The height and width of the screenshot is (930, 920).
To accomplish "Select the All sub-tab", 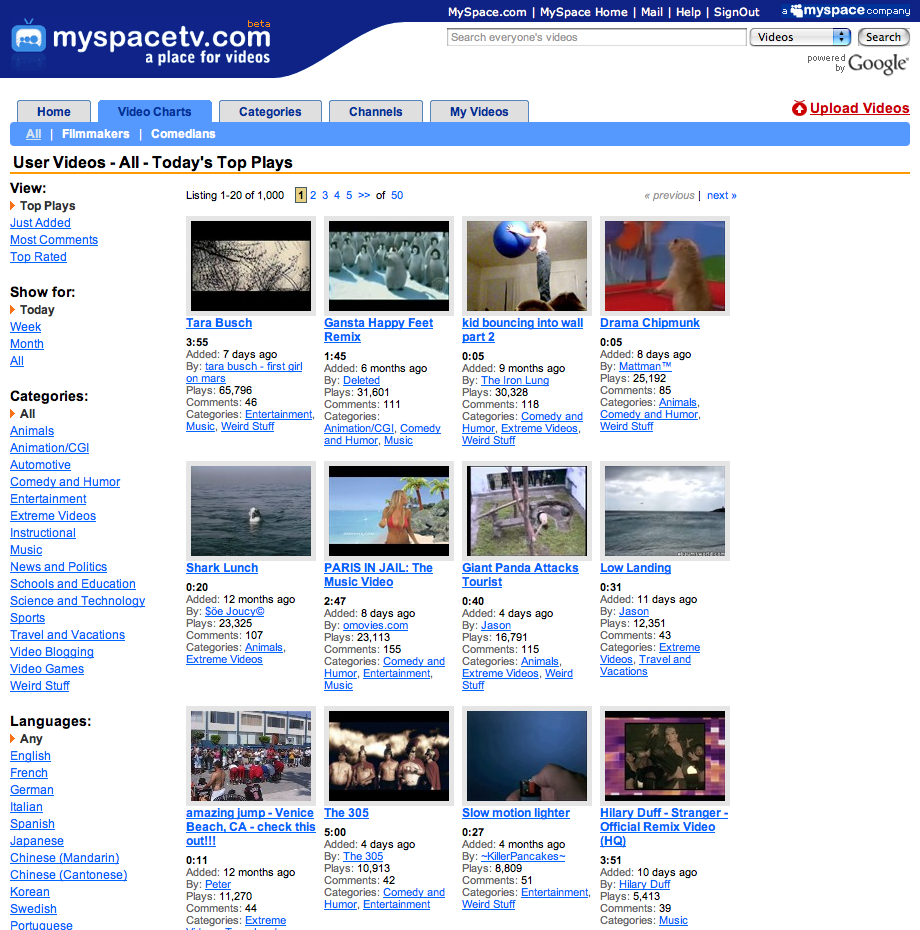I will 33,133.
